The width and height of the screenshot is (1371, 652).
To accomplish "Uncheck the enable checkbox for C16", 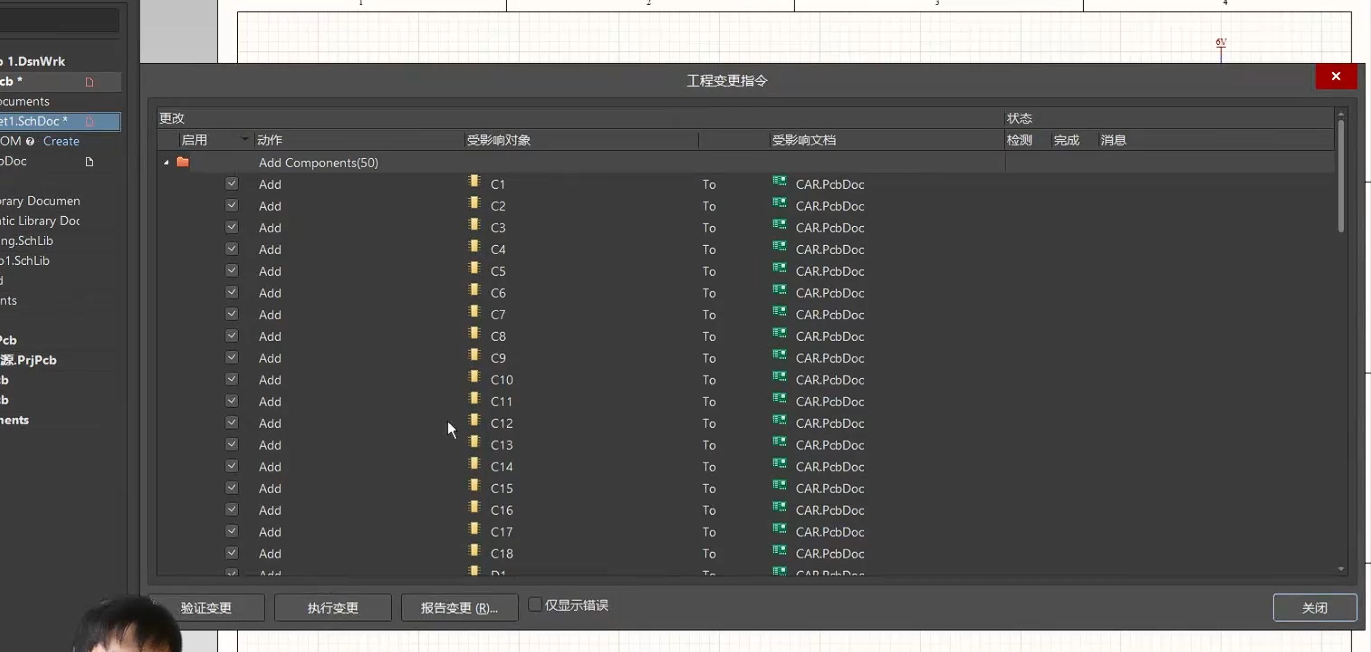I will (232, 509).
